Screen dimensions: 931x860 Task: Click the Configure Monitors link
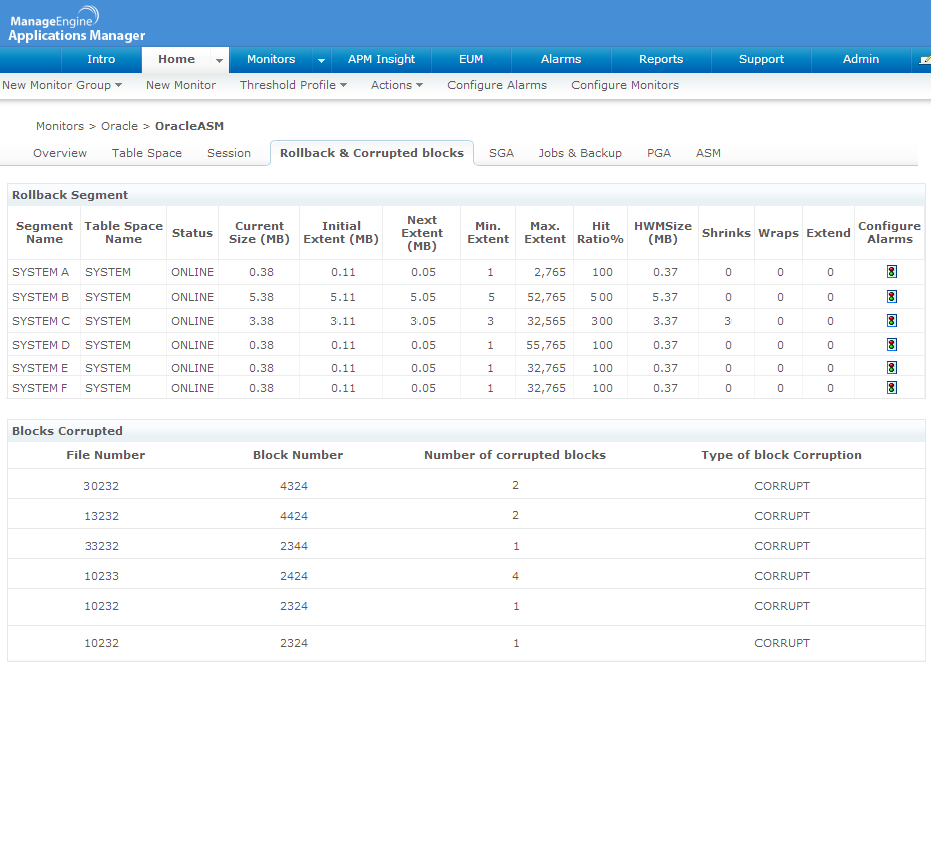point(625,85)
